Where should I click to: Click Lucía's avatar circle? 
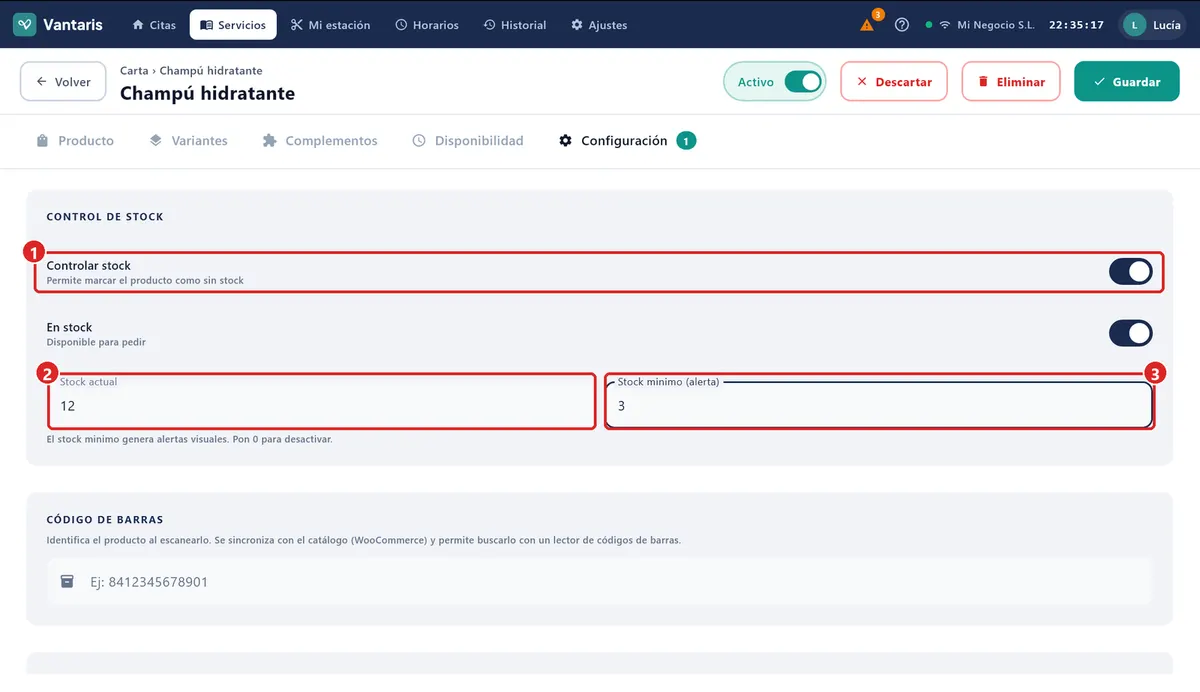1134,25
